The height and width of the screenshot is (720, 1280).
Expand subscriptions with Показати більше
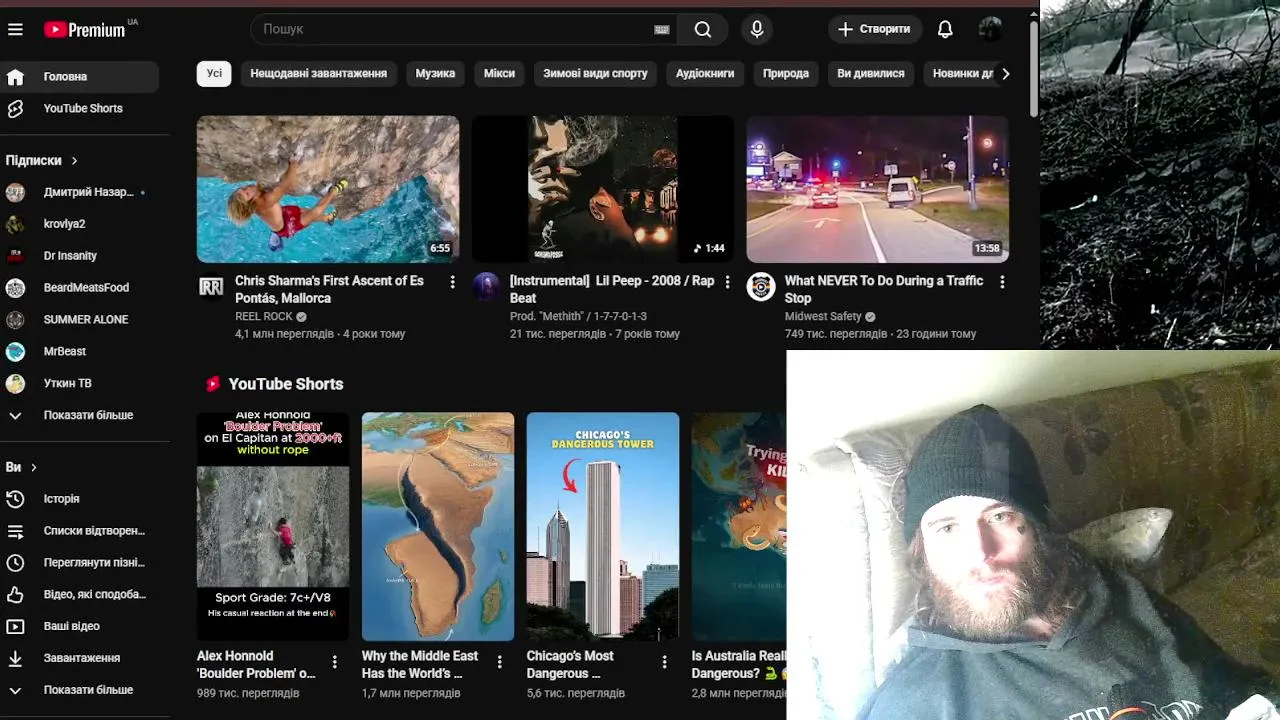tap(80, 415)
